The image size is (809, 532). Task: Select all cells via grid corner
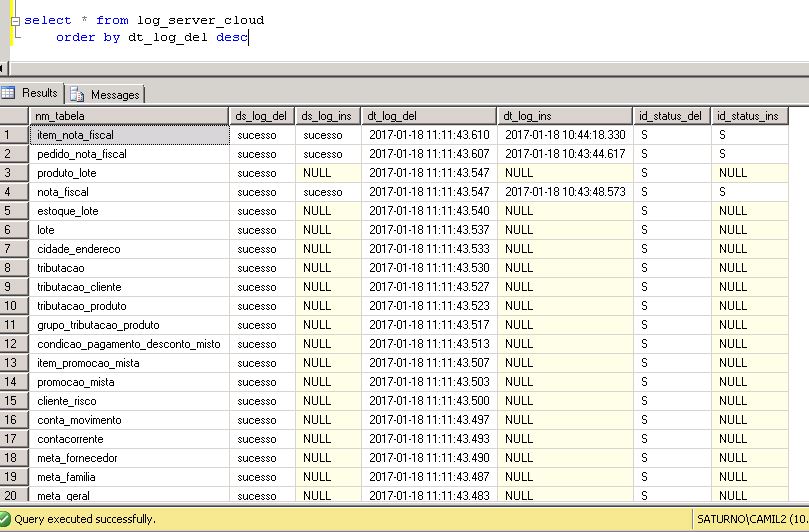[x=14, y=116]
